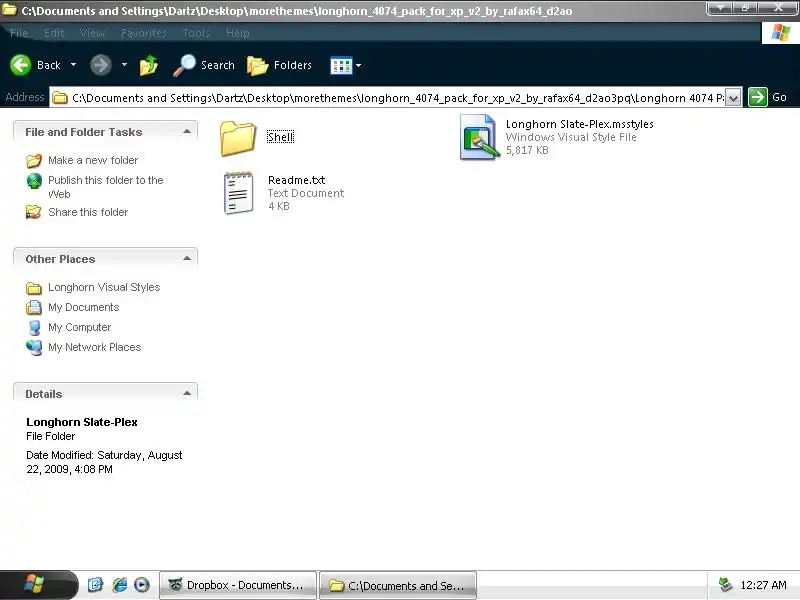The image size is (800, 600).
Task: Open the Edit menu
Action: (54, 33)
